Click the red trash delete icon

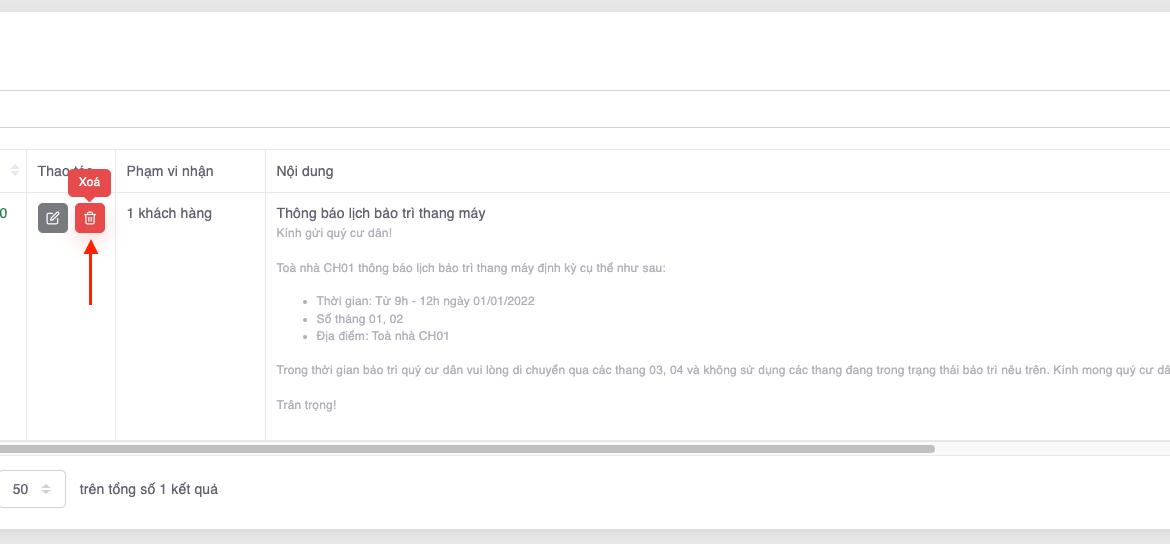tap(90, 218)
